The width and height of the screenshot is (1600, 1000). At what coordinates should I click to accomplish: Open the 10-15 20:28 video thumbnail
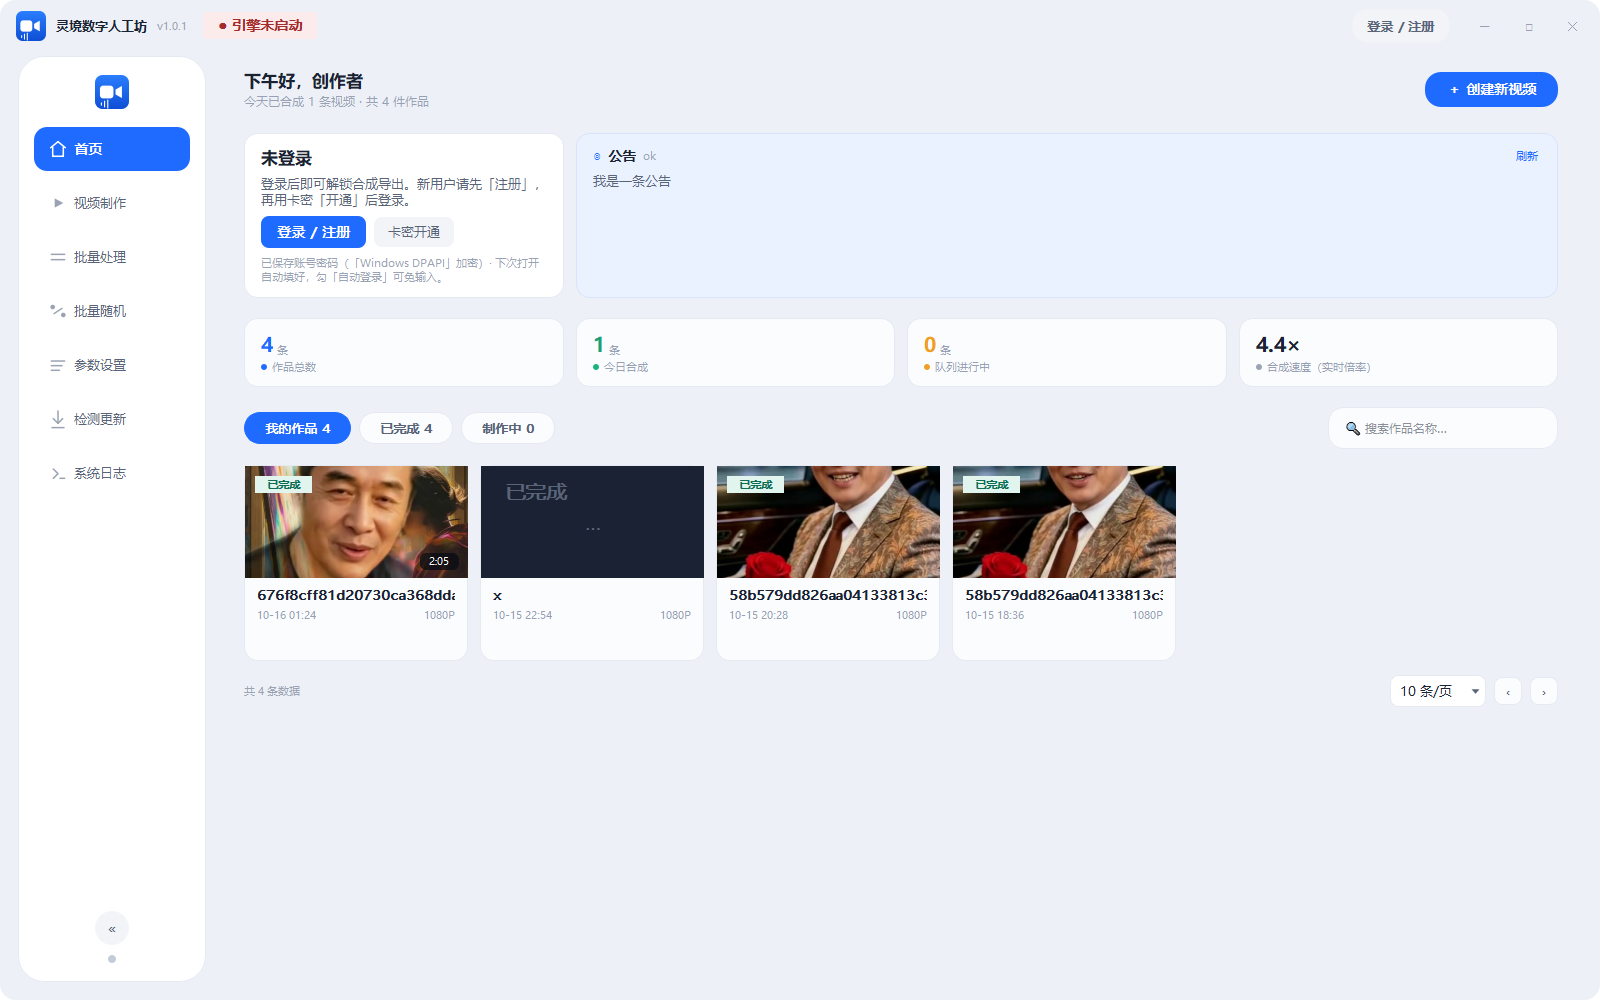tap(828, 522)
